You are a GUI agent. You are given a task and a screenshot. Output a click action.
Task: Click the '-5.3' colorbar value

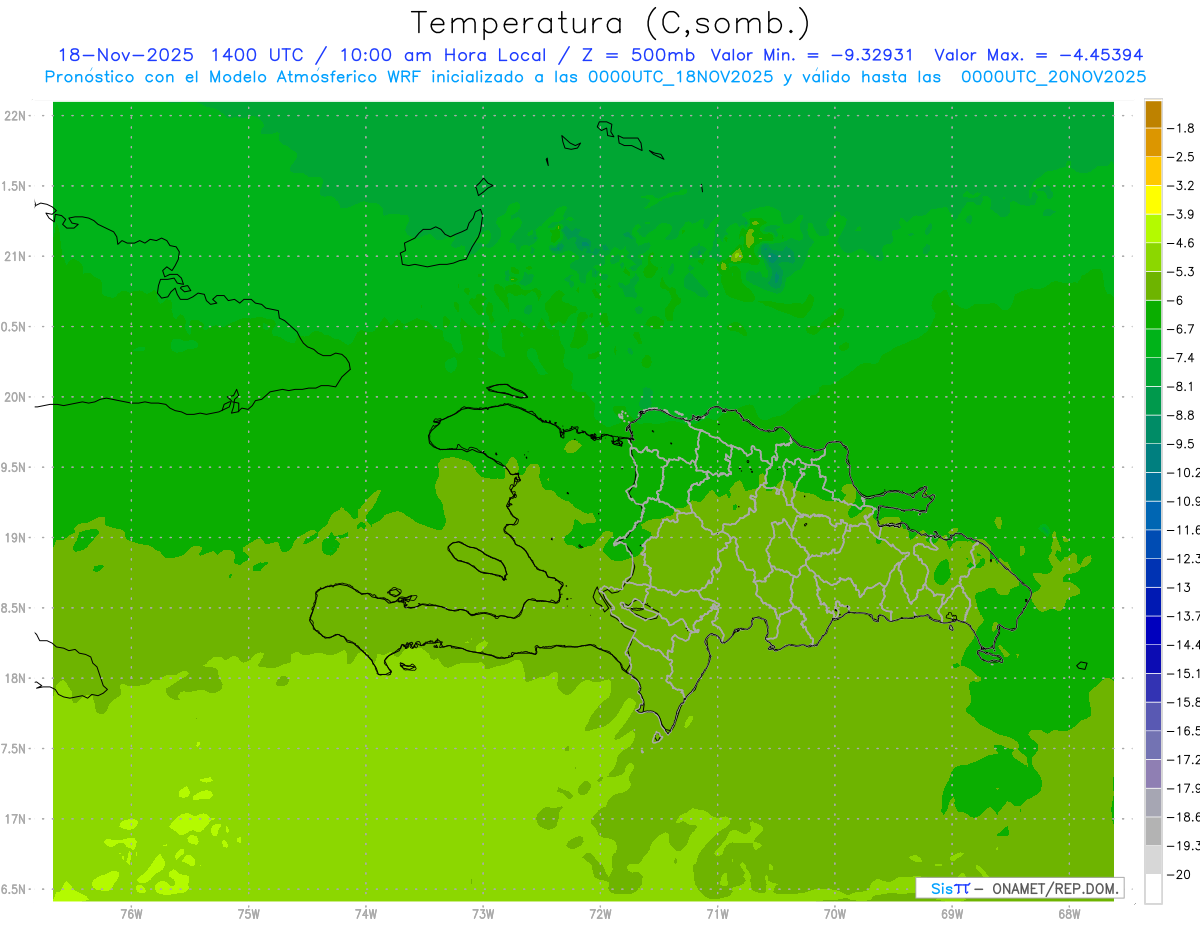pos(1181,271)
